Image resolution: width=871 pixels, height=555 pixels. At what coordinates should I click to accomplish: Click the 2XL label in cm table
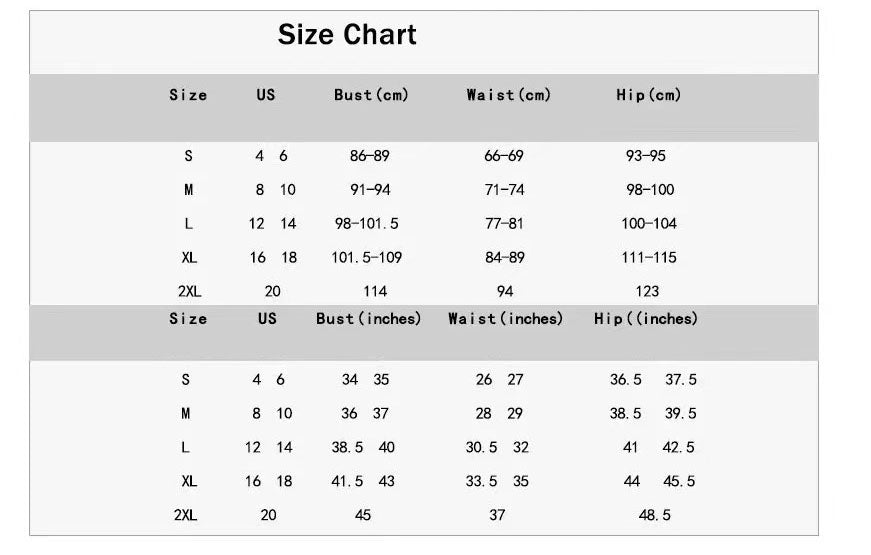(189, 292)
